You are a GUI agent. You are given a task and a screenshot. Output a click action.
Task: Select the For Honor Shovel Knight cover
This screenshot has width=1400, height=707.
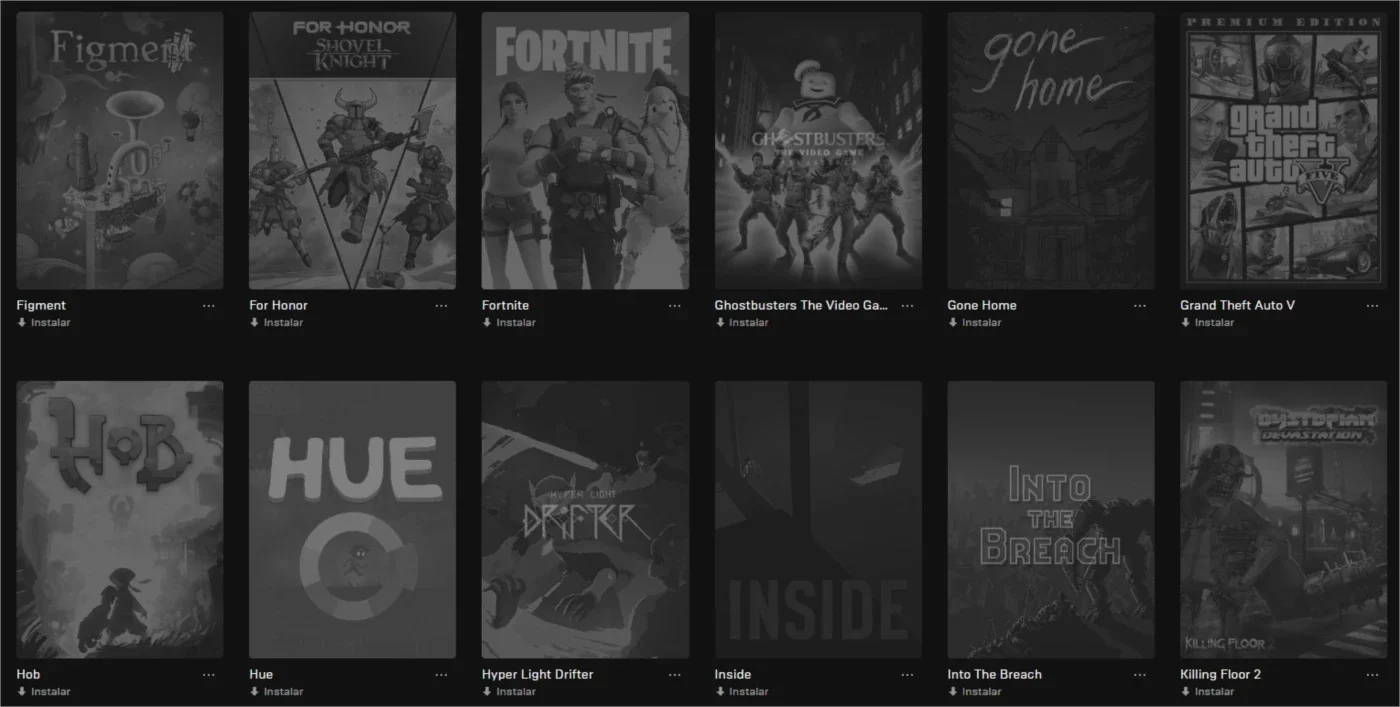(x=353, y=151)
